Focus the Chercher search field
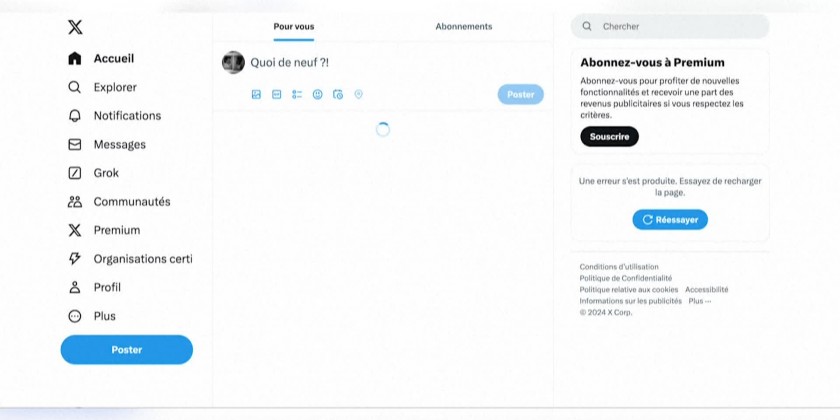 [680, 27]
